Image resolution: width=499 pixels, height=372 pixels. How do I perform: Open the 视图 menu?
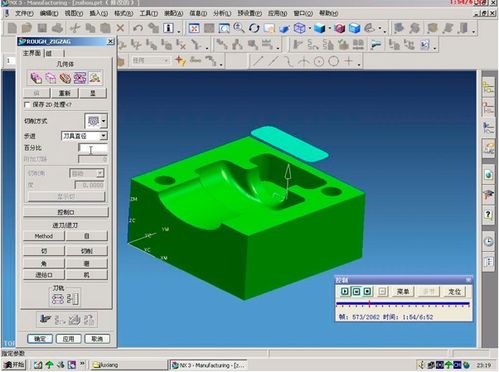coord(74,13)
